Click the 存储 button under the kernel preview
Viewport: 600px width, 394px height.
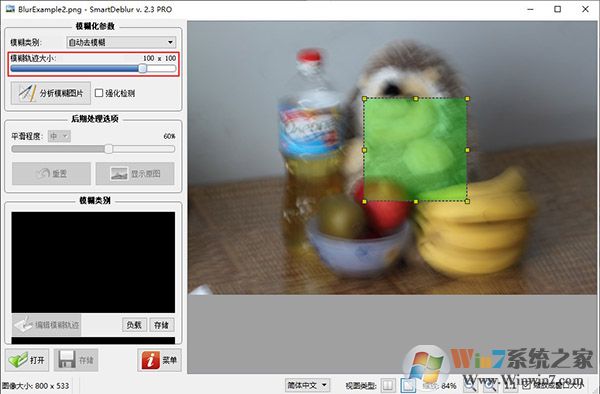tap(161, 325)
